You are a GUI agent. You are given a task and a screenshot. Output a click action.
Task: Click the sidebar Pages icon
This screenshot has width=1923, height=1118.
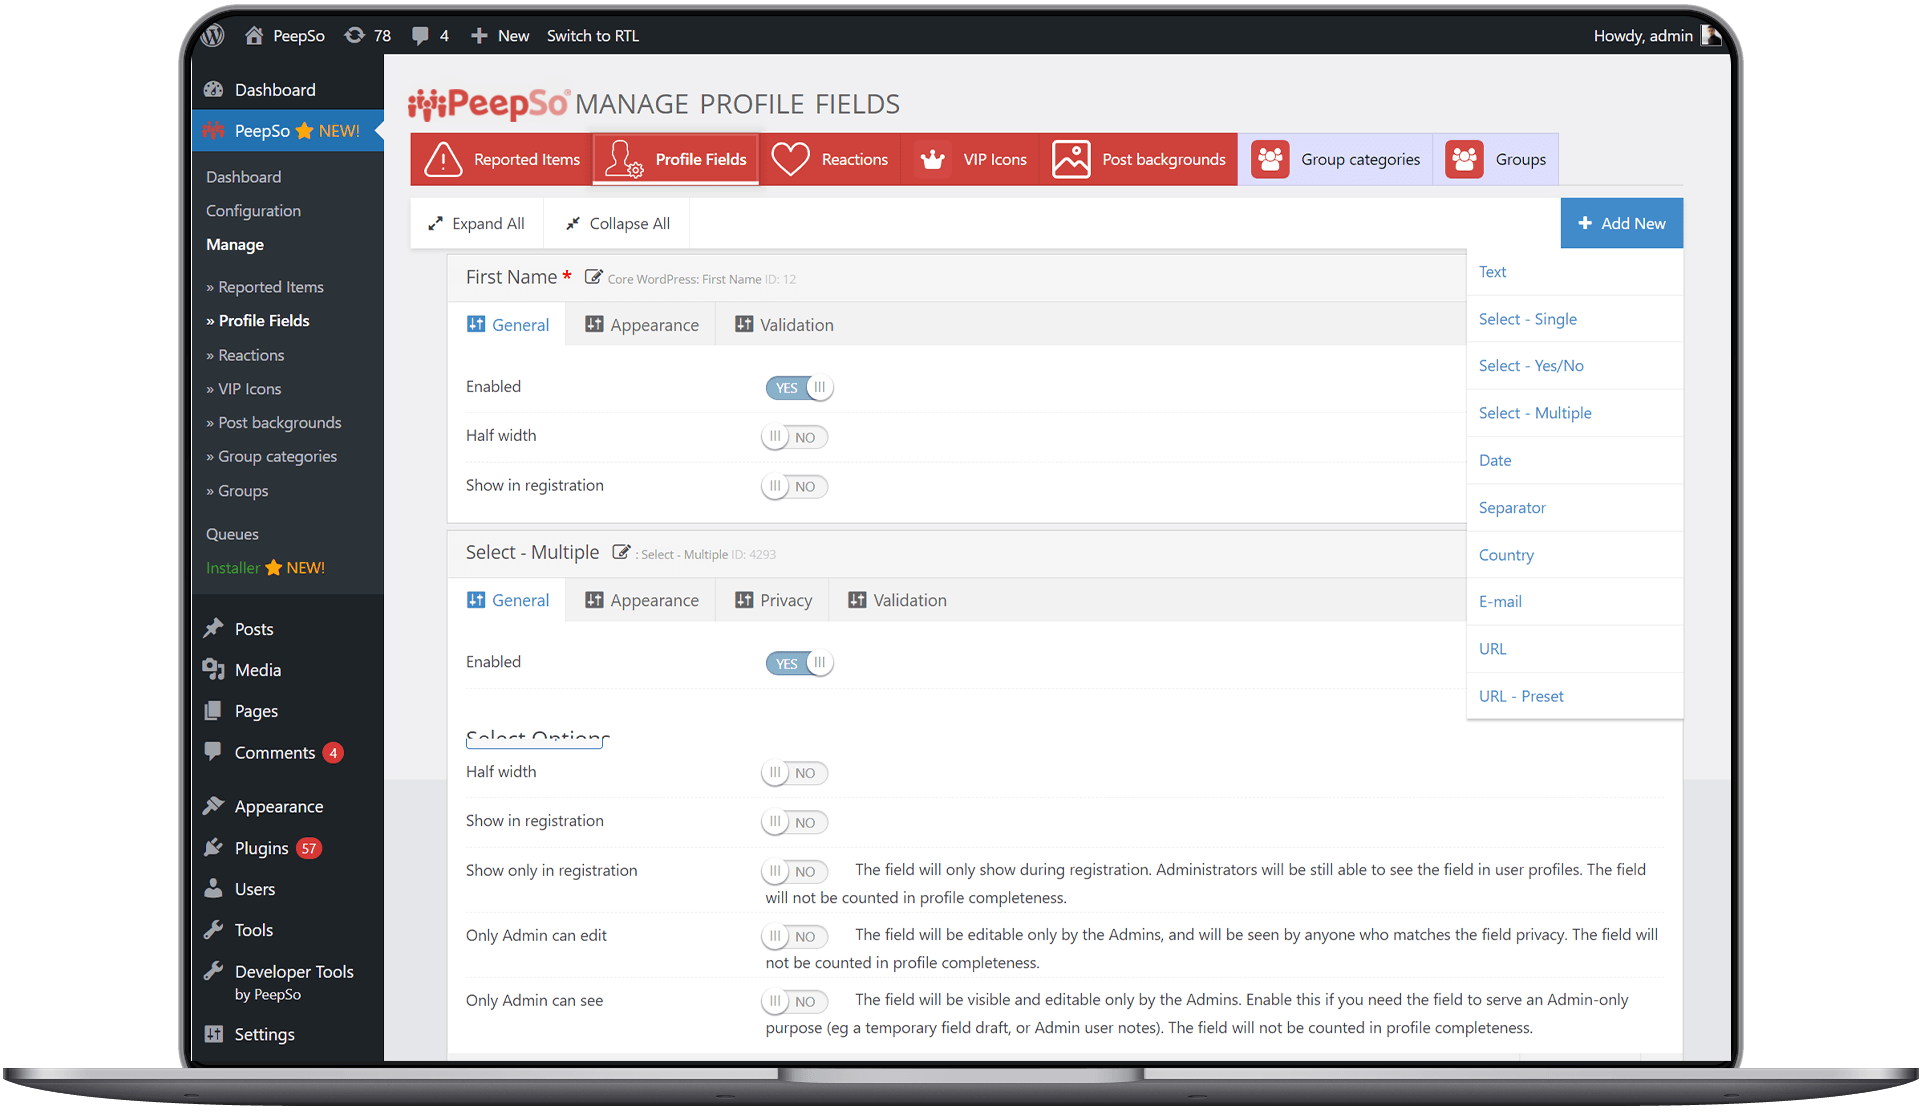click(213, 710)
